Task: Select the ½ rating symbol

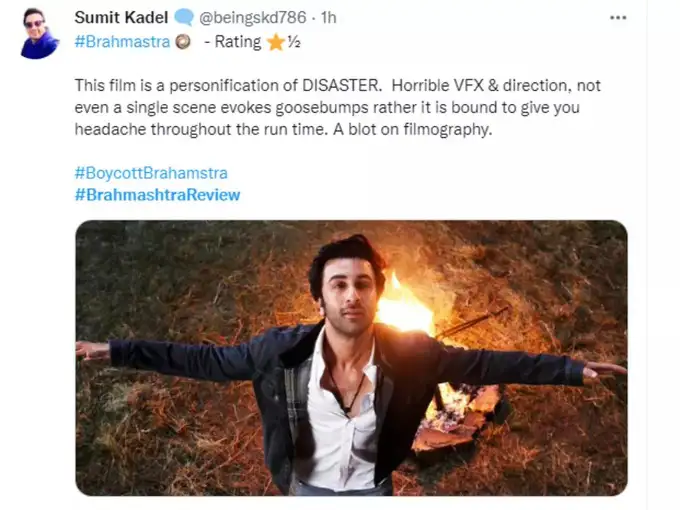Action: (x=294, y=42)
